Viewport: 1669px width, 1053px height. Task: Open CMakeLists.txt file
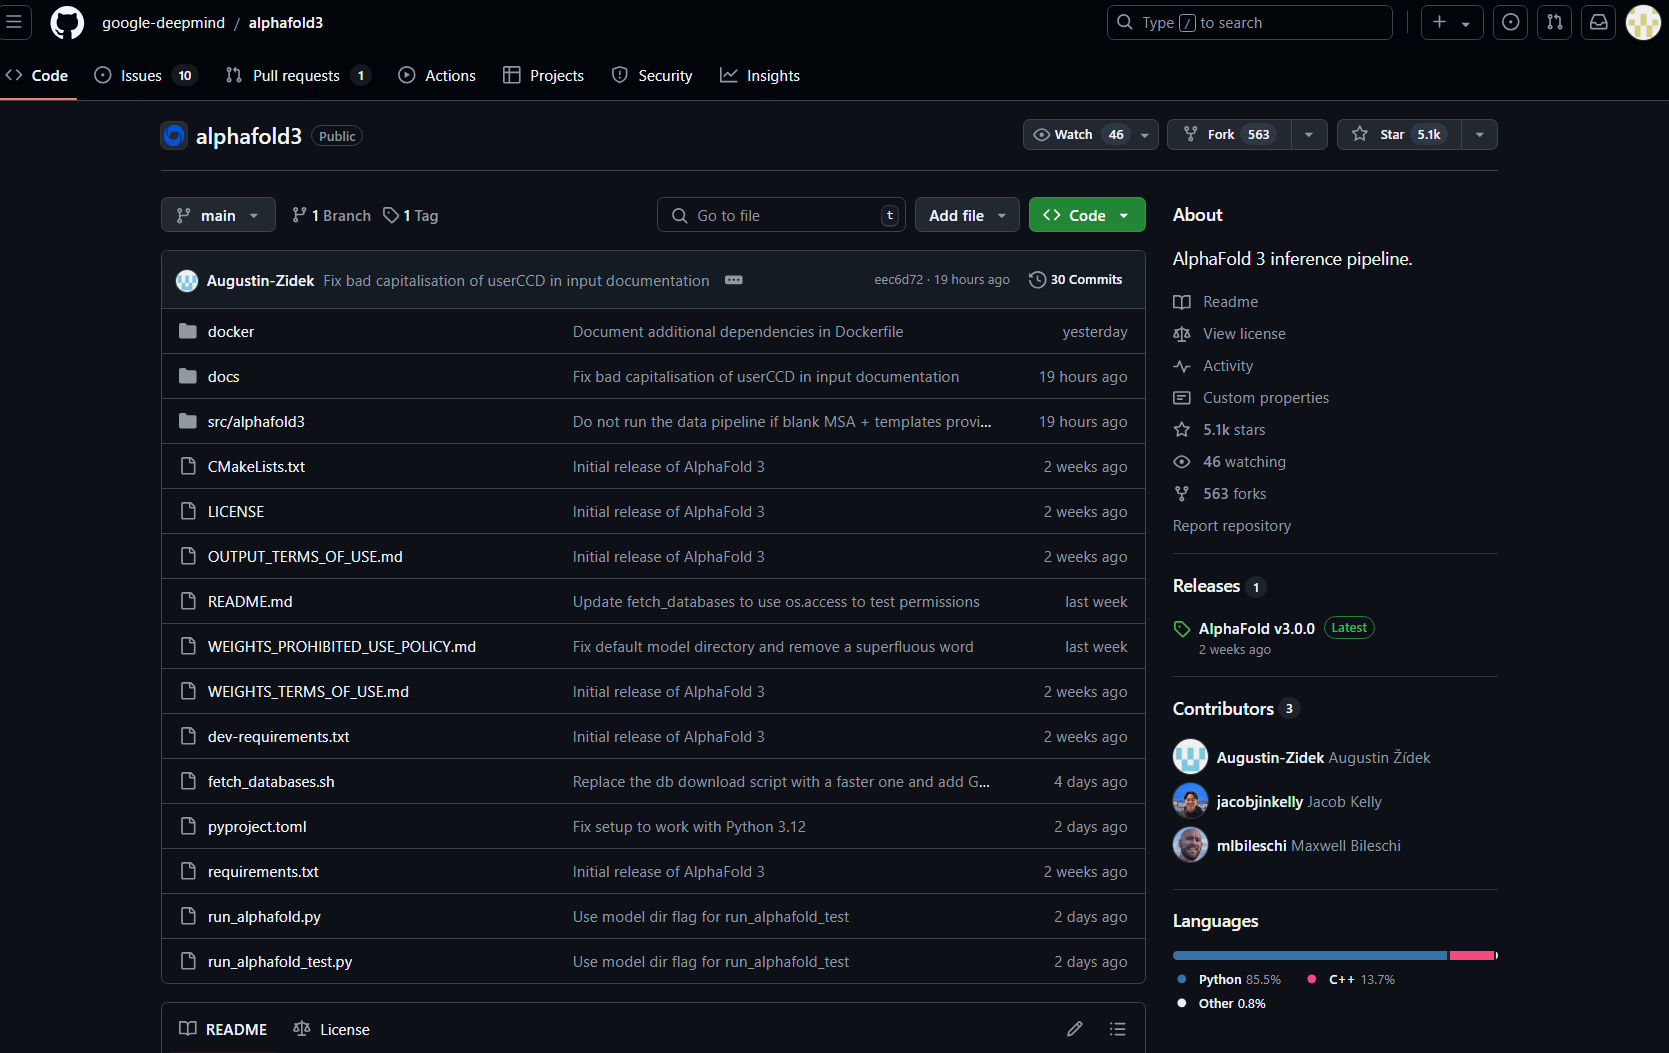(256, 467)
